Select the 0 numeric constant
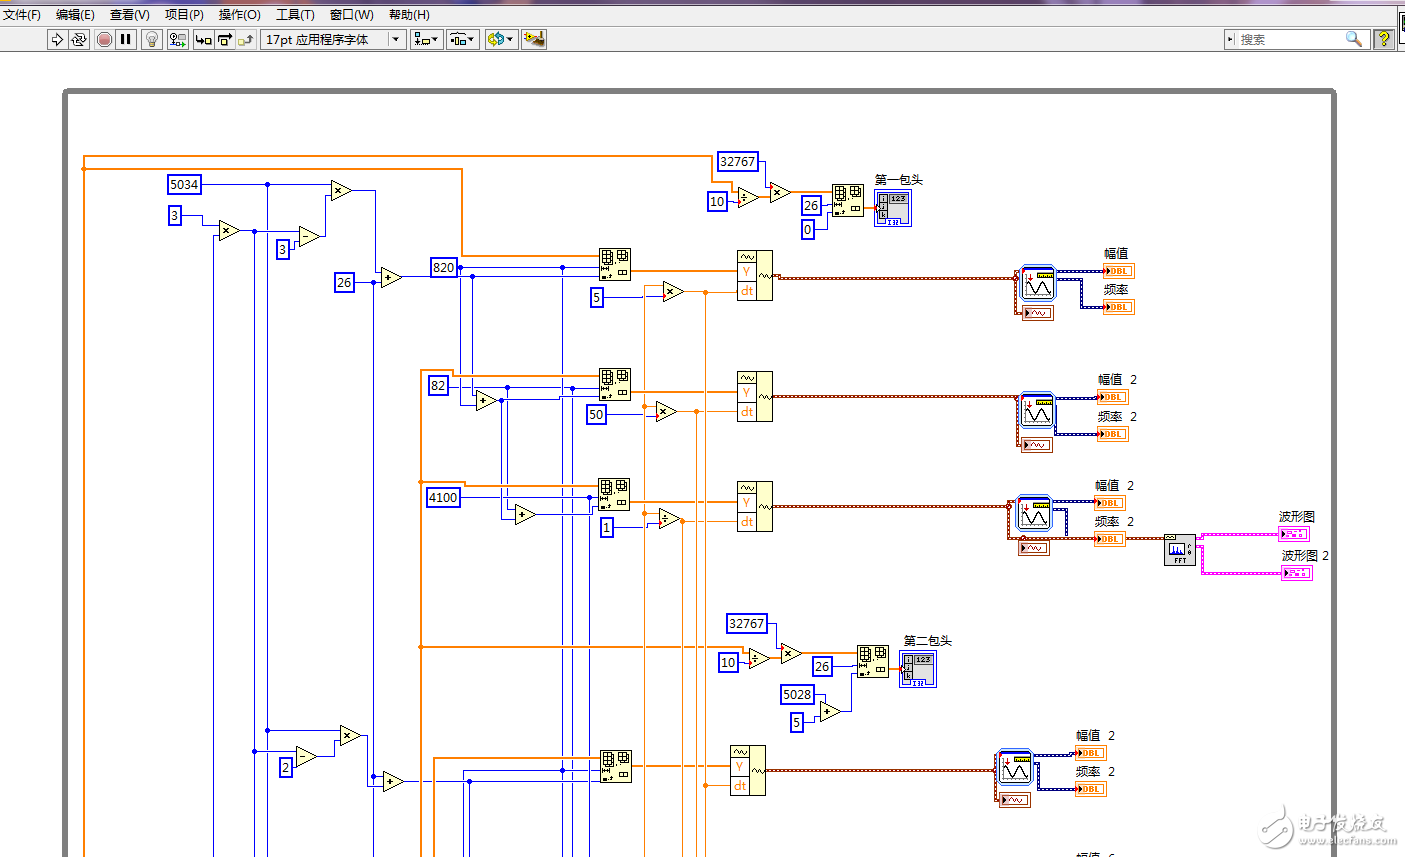This screenshot has height=857, width=1405. click(x=808, y=229)
